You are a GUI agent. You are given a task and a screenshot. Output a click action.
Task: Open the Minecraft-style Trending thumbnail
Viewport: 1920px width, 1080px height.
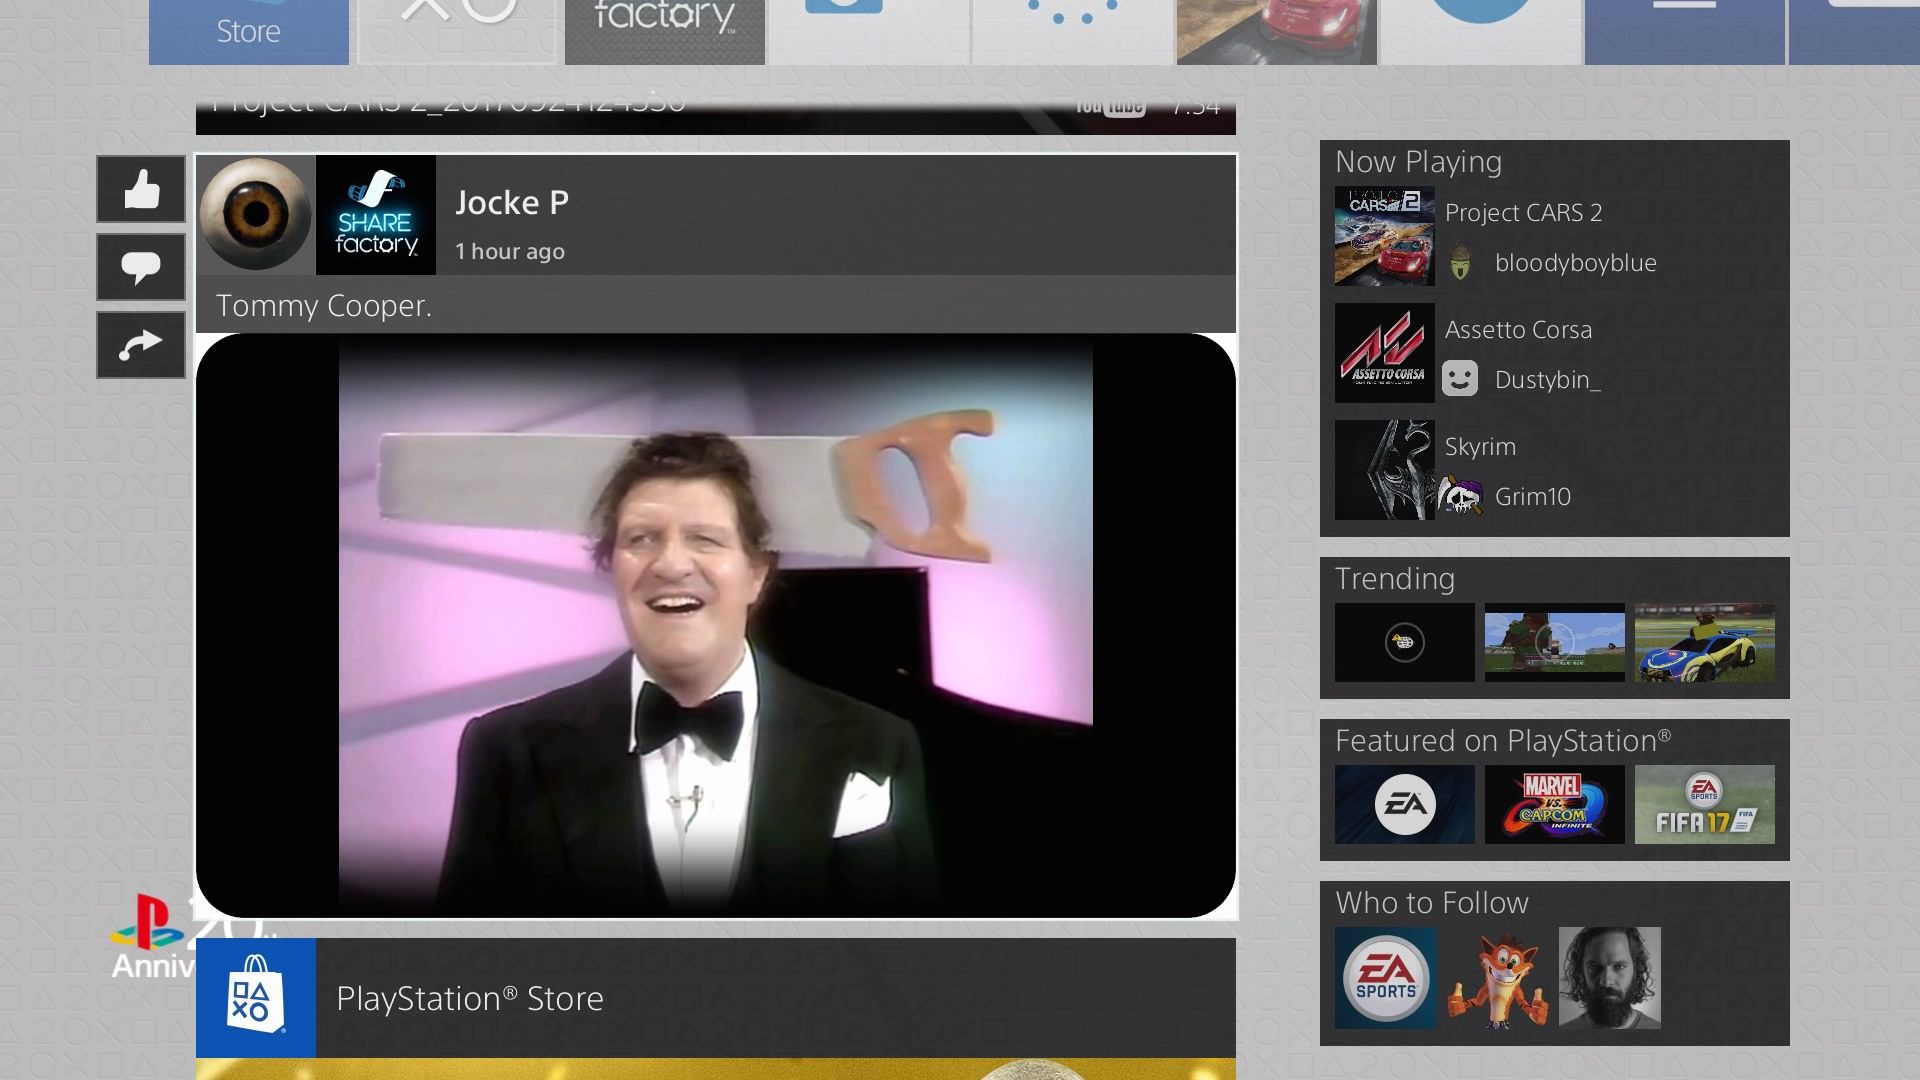[x=1554, y=643]
